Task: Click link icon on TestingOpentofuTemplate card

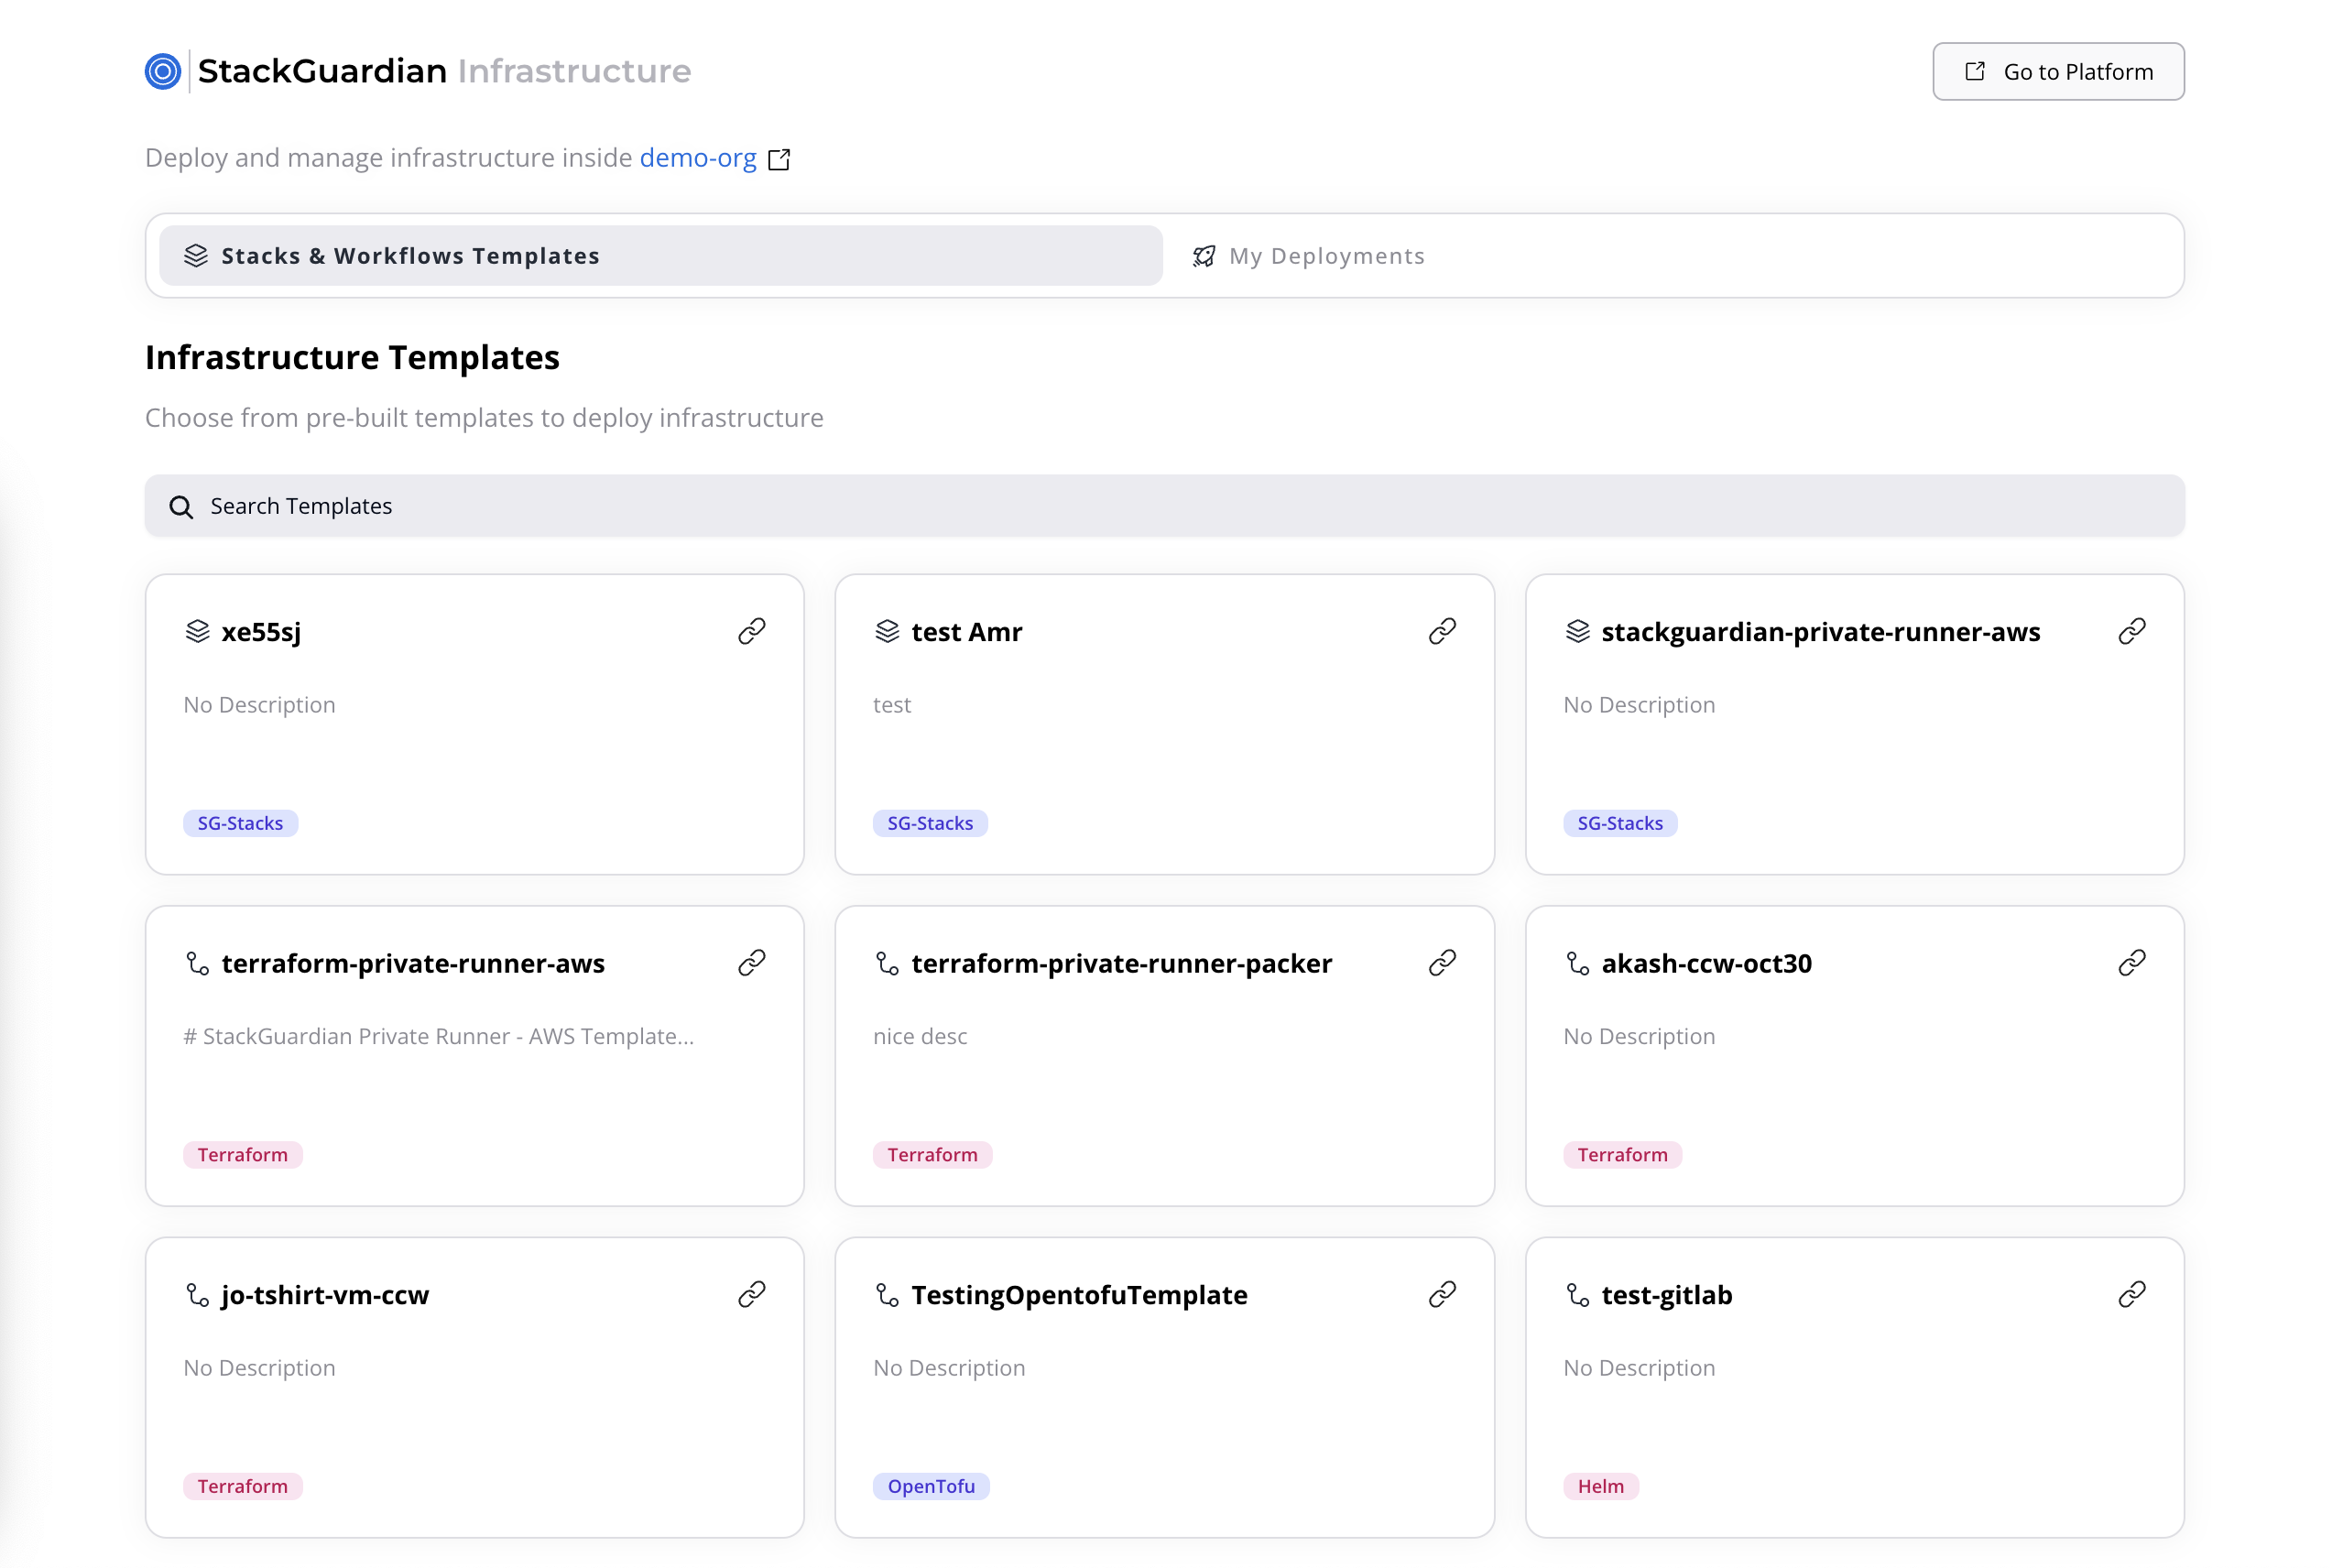Action: [1441, 1294]
